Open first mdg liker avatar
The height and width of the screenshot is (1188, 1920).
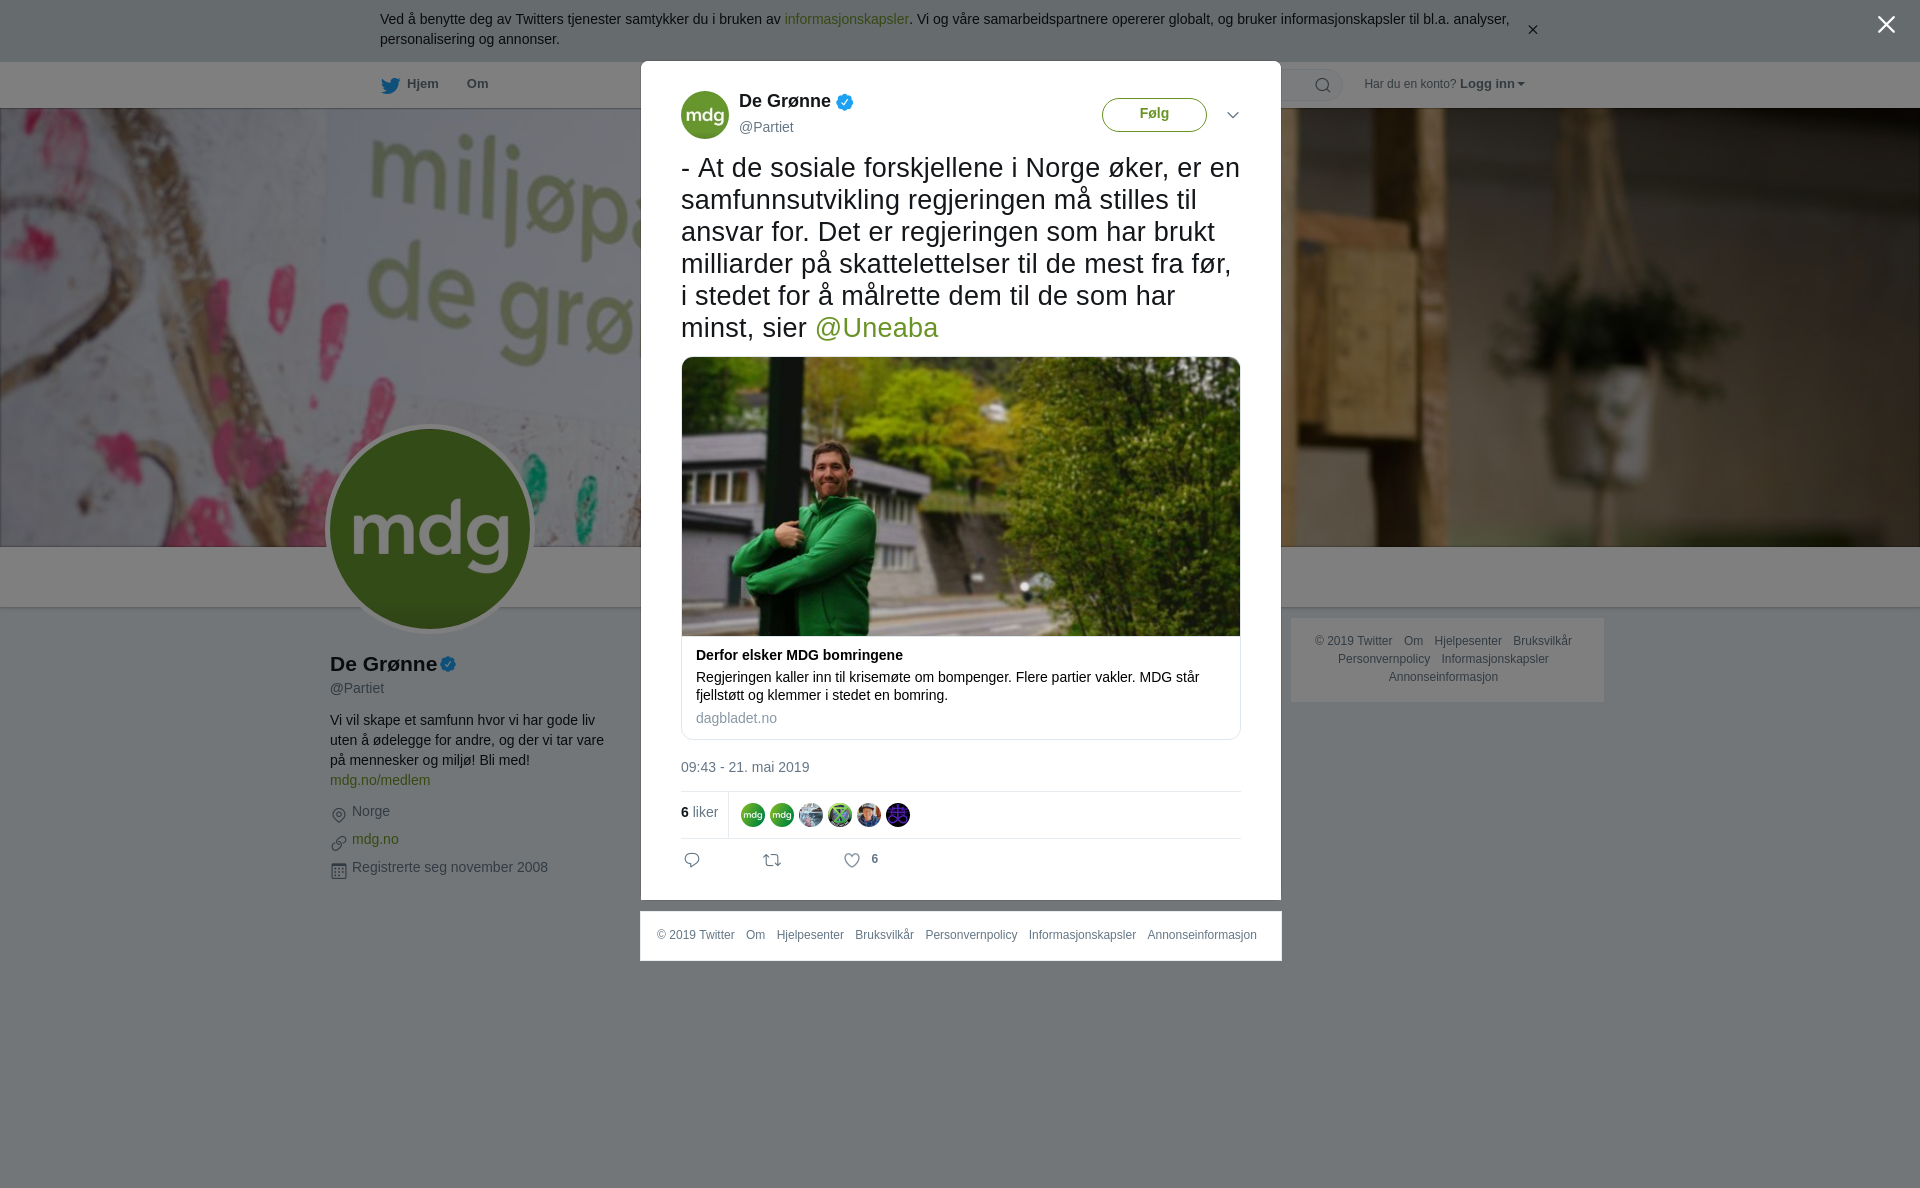(x=753, y=815)
